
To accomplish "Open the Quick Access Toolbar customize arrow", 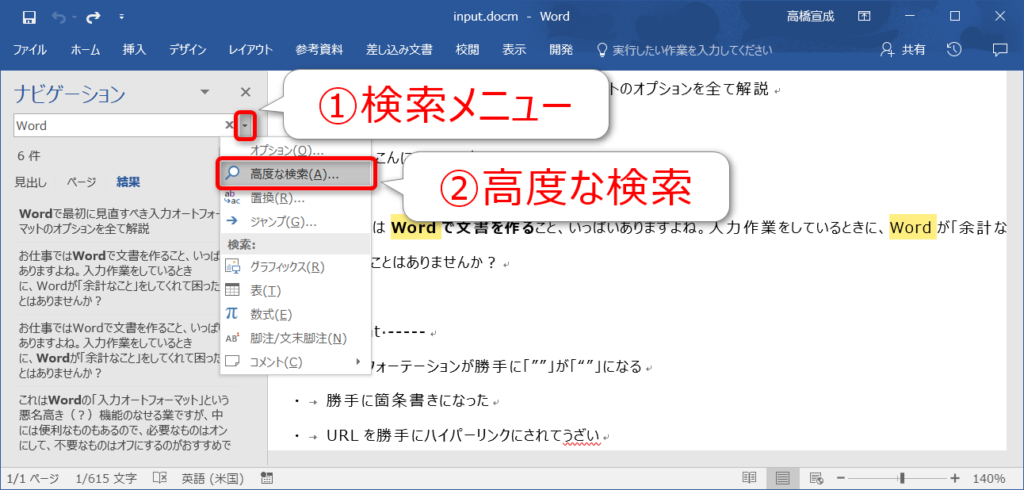I will tap(122, 18).
